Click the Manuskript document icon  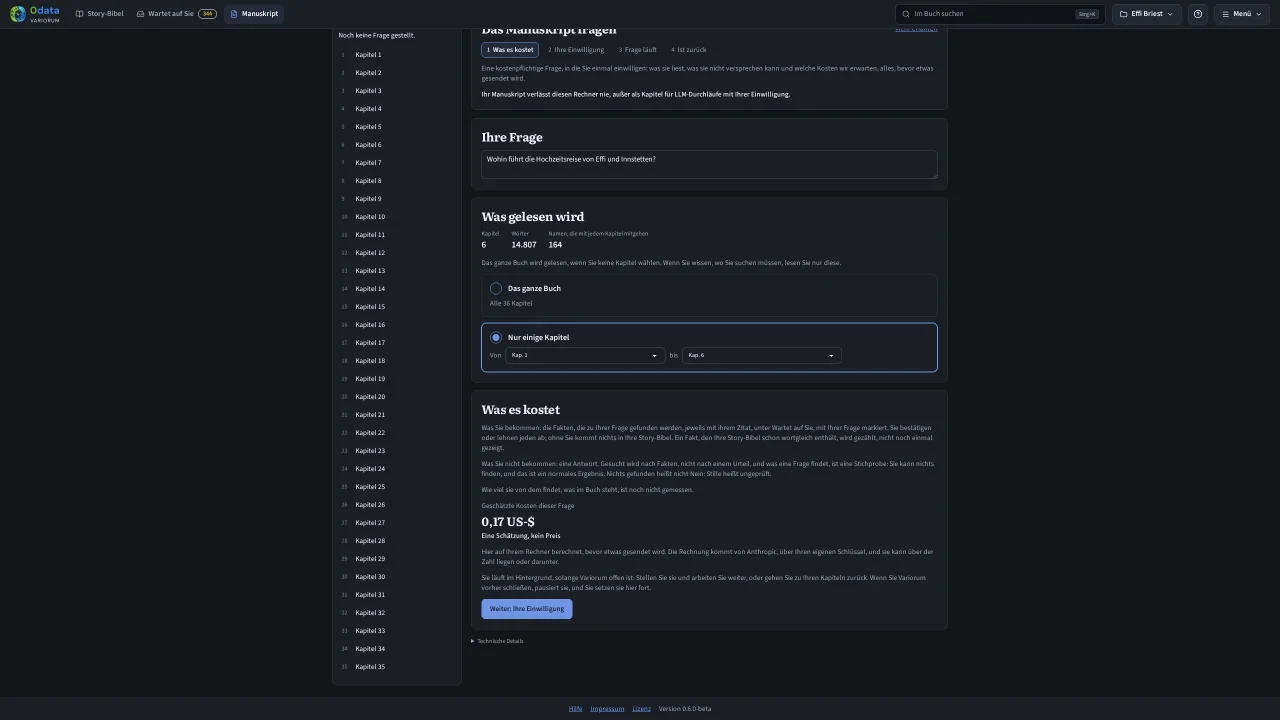[x=234, y=14]
